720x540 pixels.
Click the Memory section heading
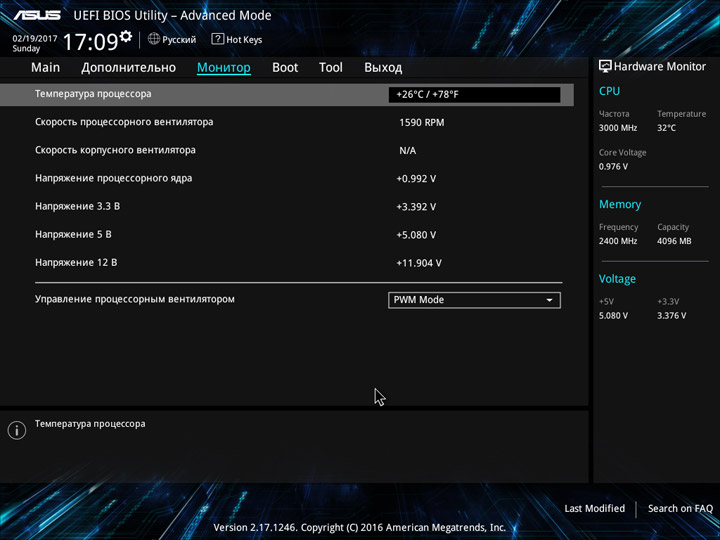coord(620,204)
